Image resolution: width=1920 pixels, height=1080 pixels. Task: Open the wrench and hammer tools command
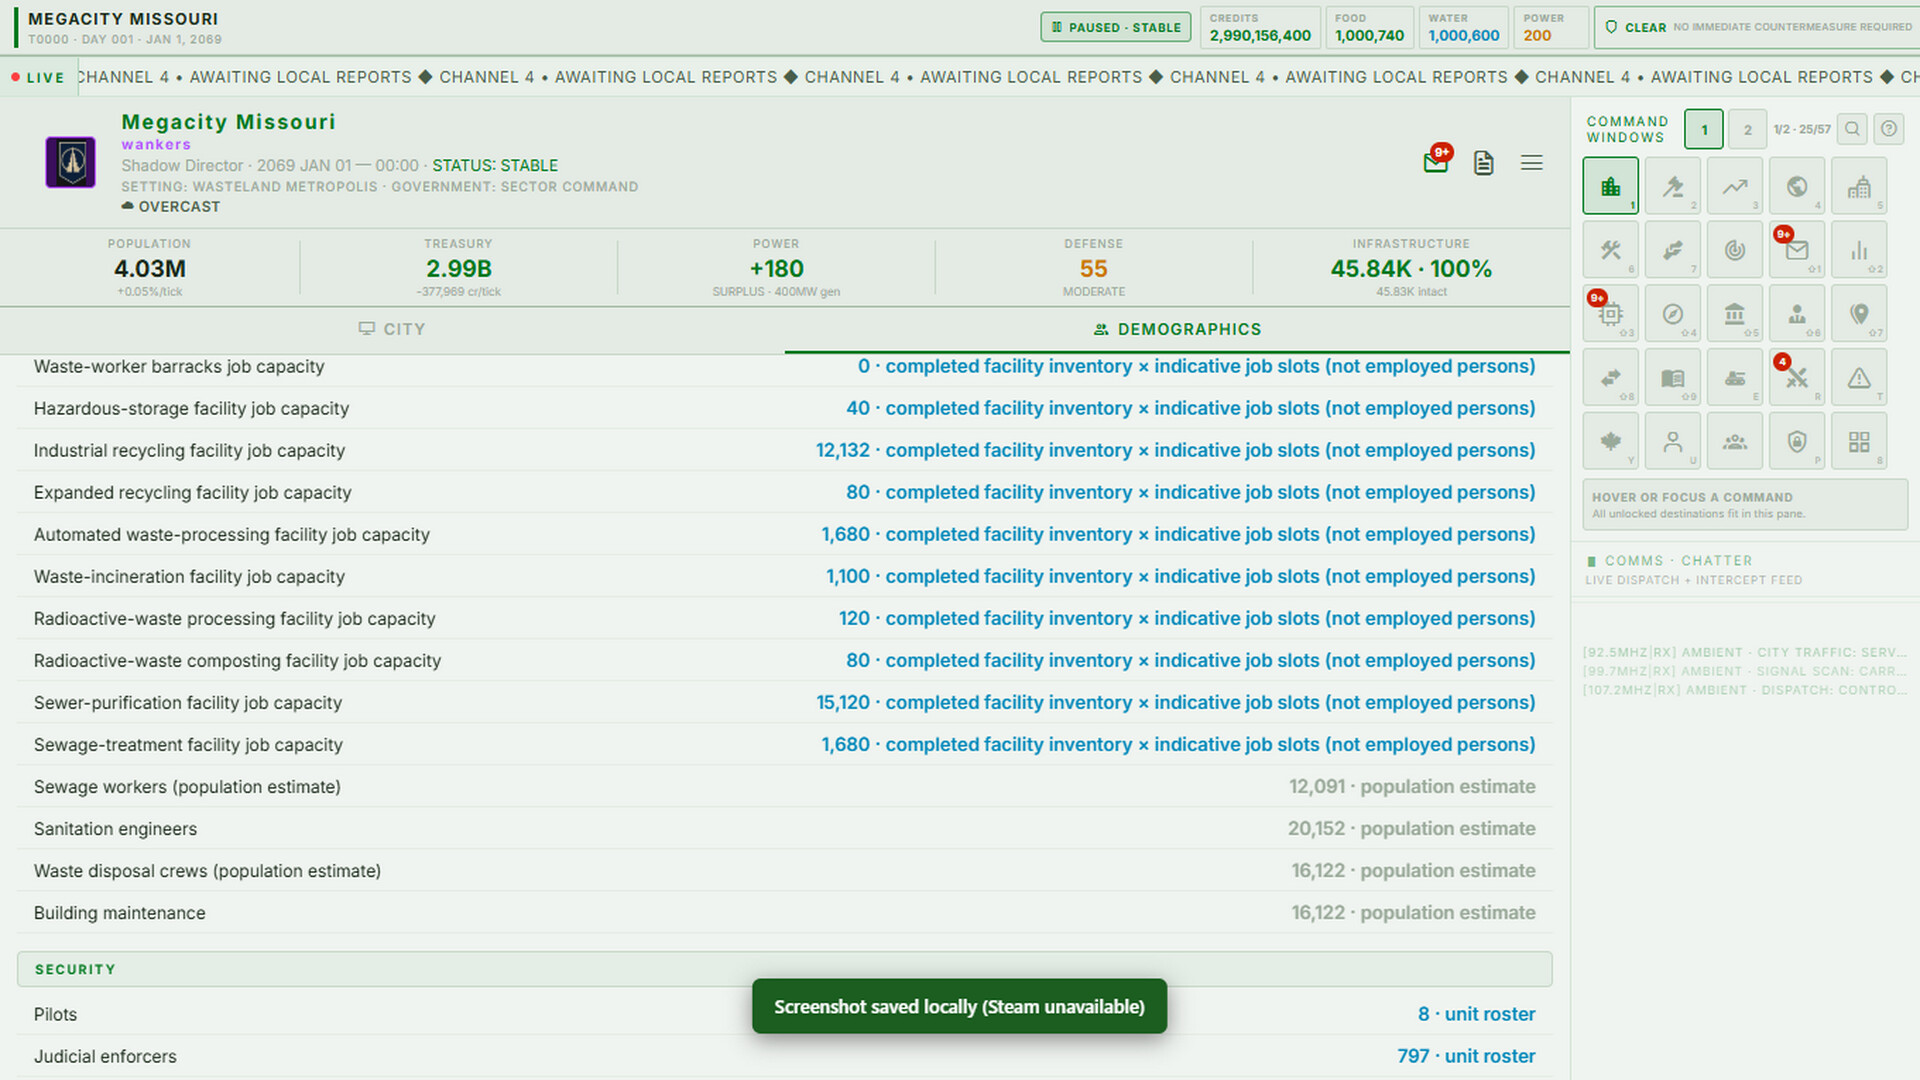click(1610, 250)
